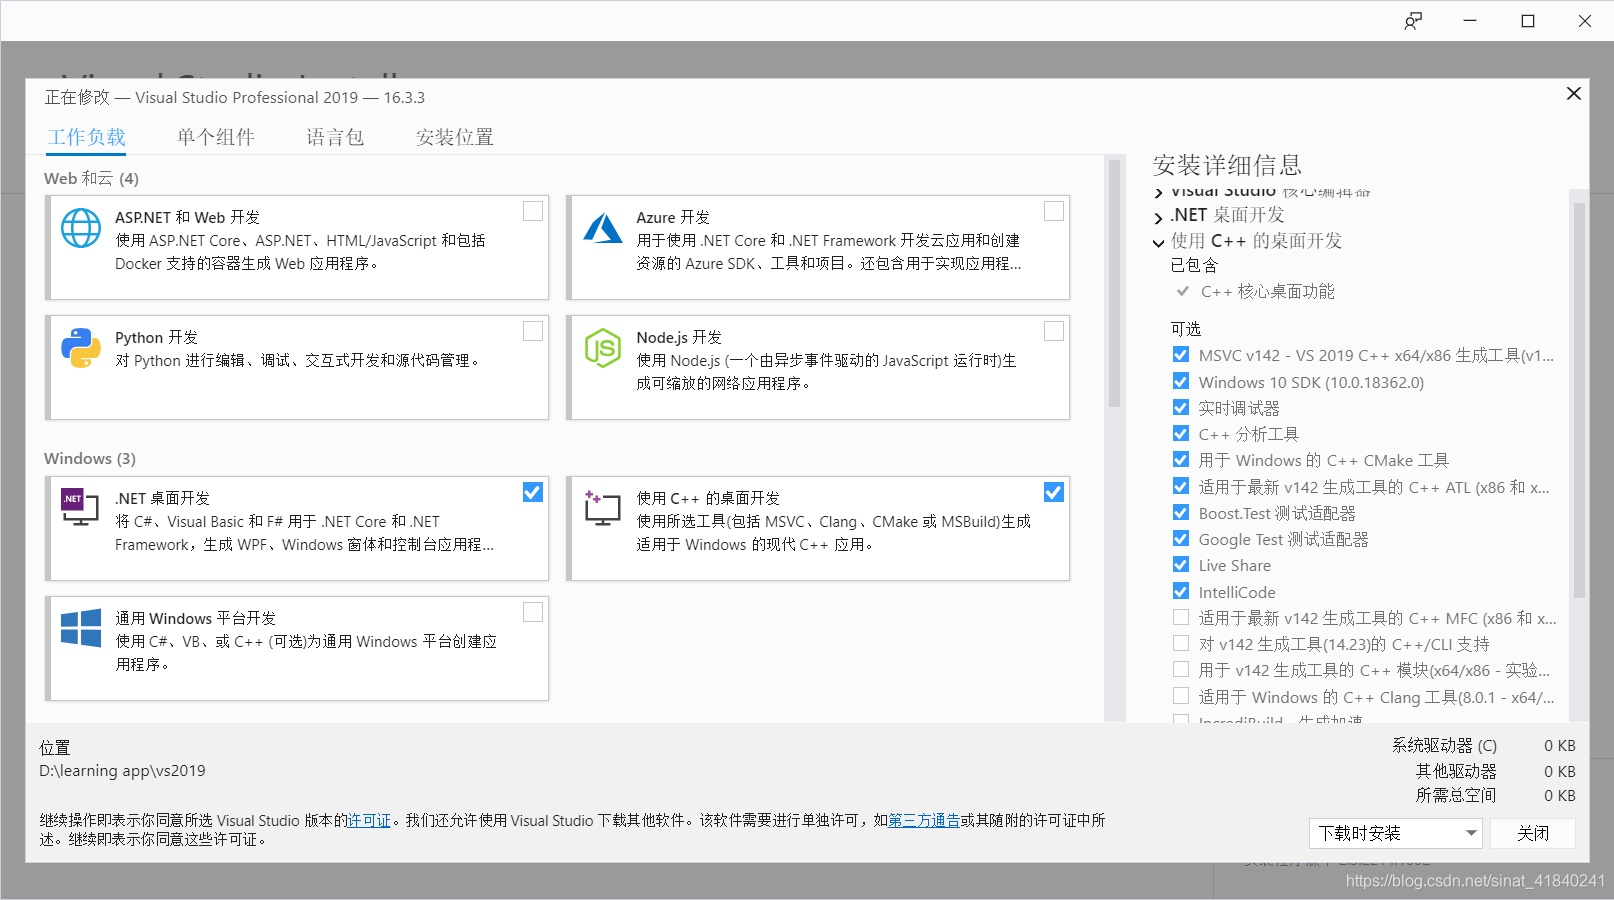Uncheck Google Test 测试适配器
Viewport: 1614px width, 900px height.
pyautogui.click(x=1181, y=538)
